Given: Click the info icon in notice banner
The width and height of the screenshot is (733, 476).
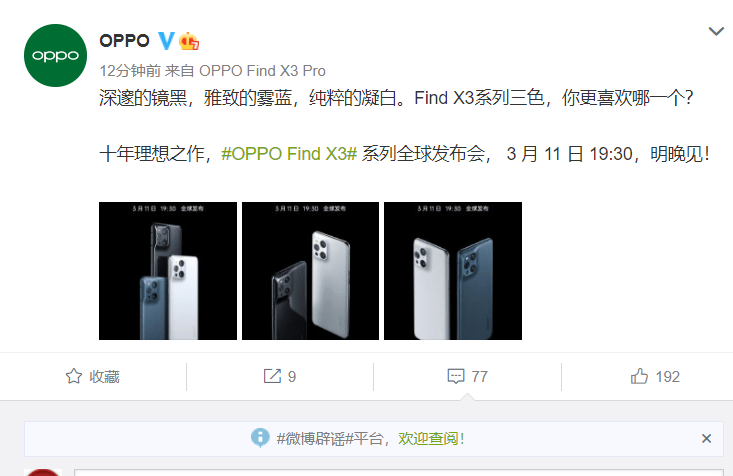Looking at the screenshot, I should 260,438.
